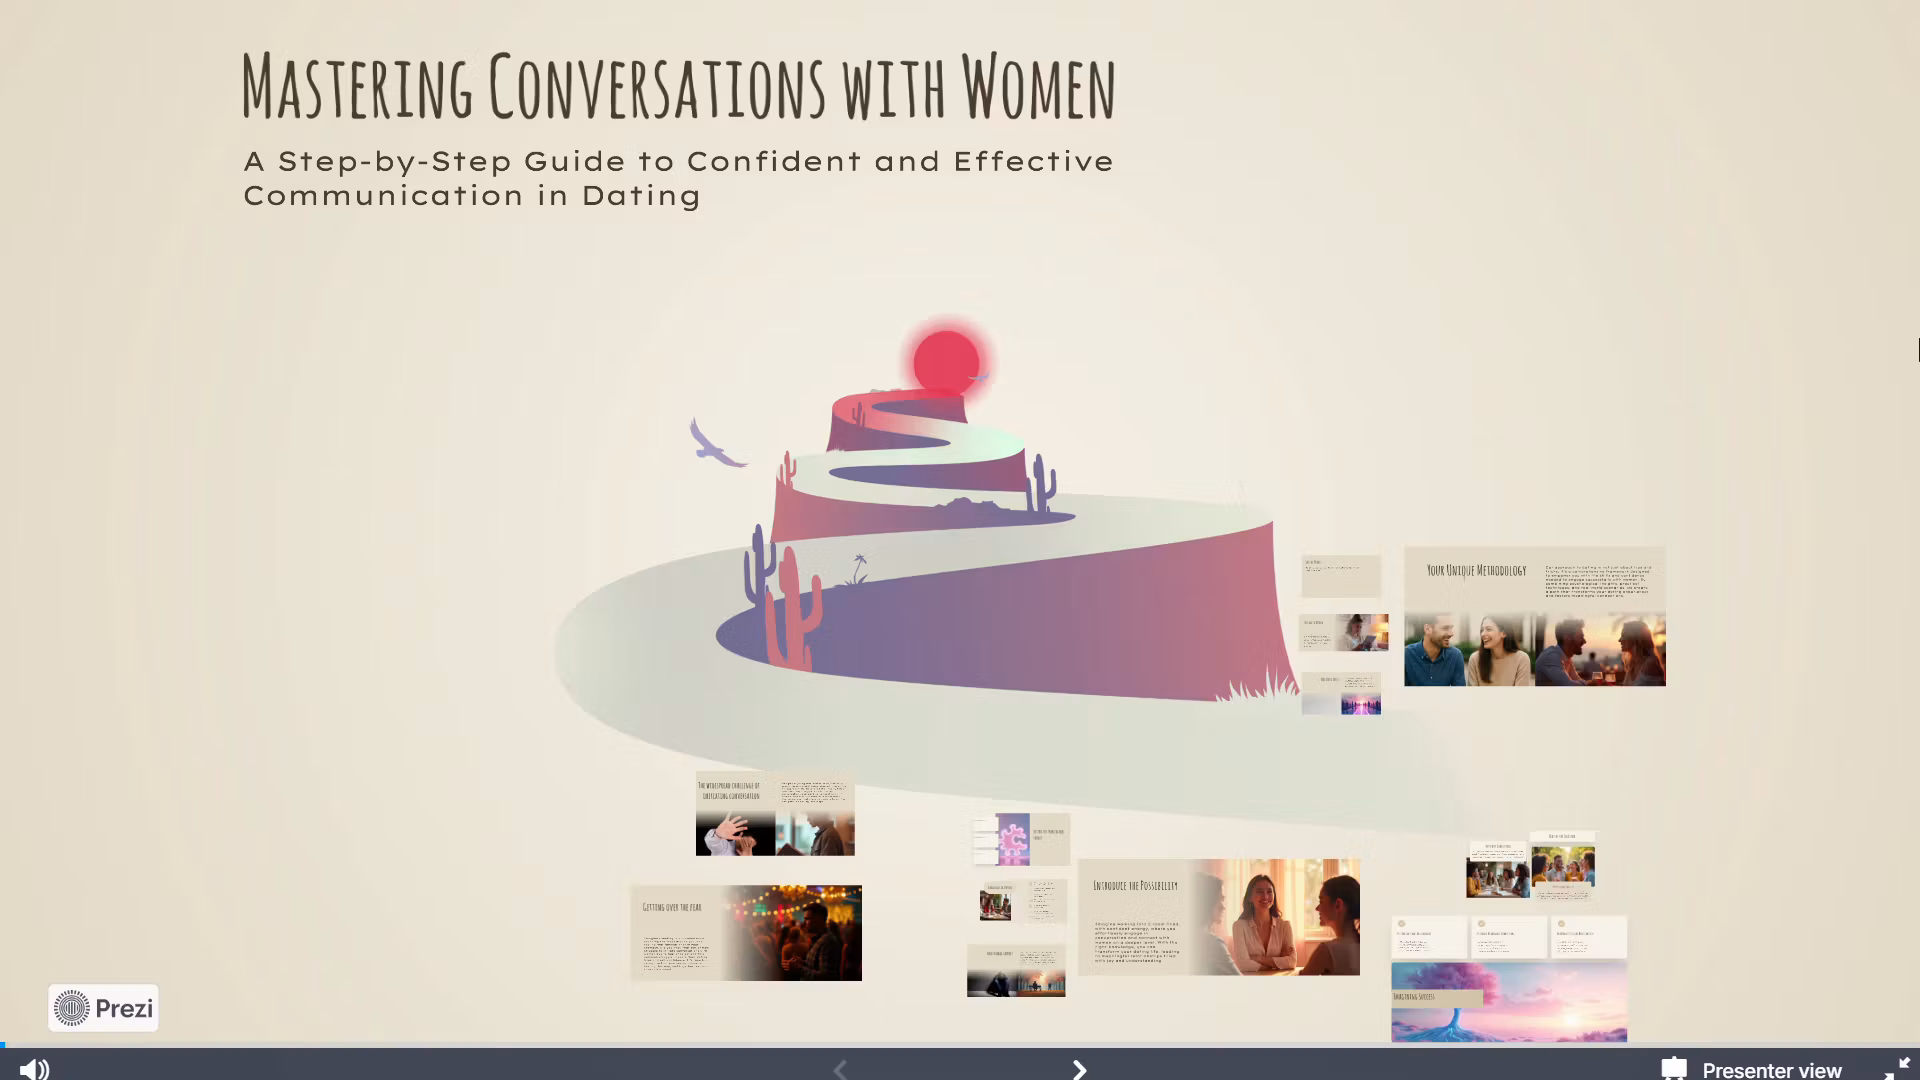Open the small text-only slide above woman-with-tablet slide
Image resolution: width=1920 pixels, height=1080 pixels.
[x=1341, y=576]
